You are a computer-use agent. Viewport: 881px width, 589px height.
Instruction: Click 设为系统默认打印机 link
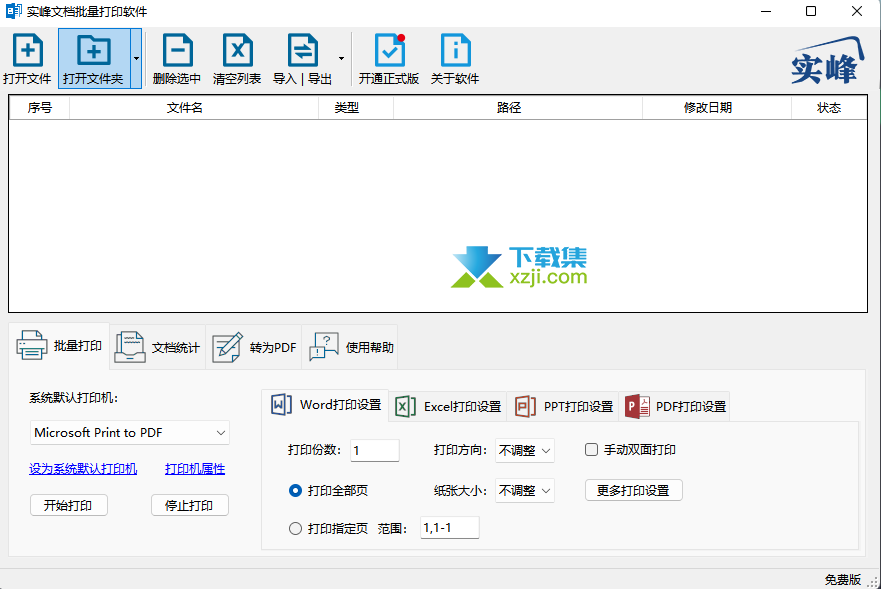pos(83,469)
